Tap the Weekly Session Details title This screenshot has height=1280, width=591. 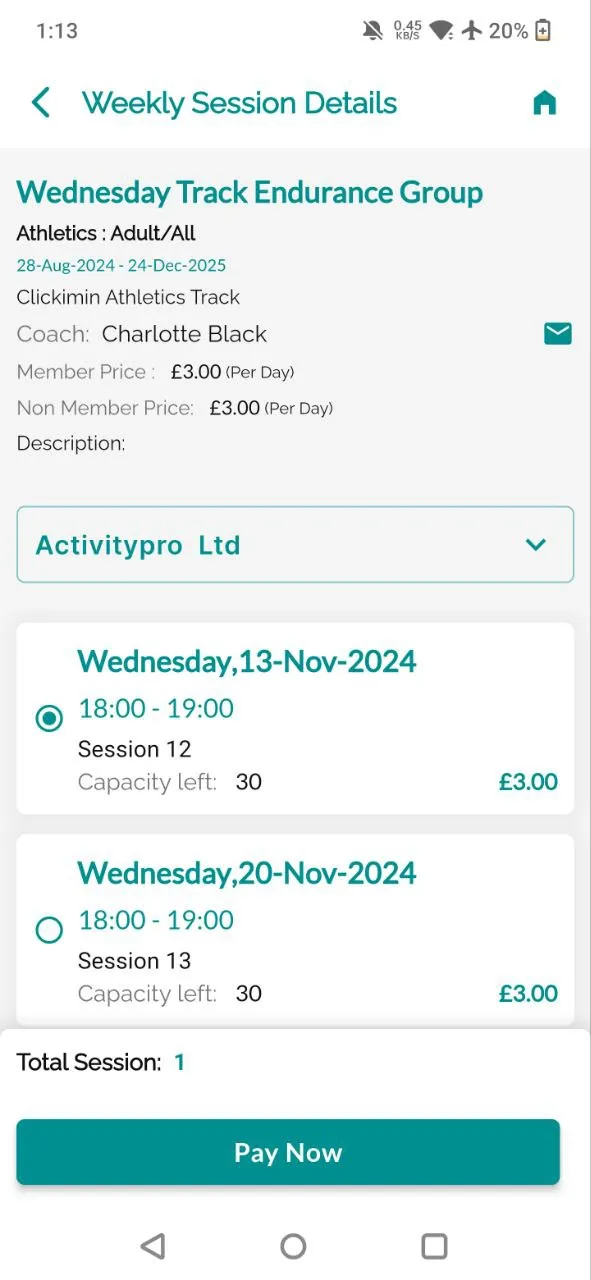(240, 103)
